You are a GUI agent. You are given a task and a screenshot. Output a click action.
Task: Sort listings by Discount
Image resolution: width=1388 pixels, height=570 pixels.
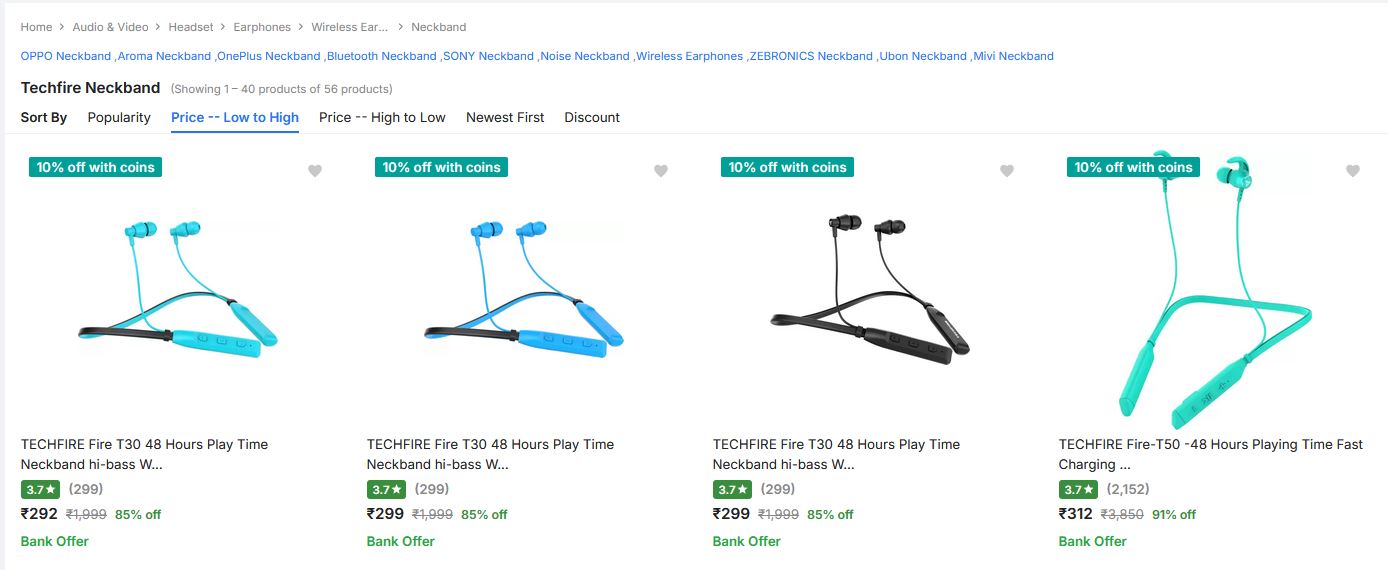point(592,117)
